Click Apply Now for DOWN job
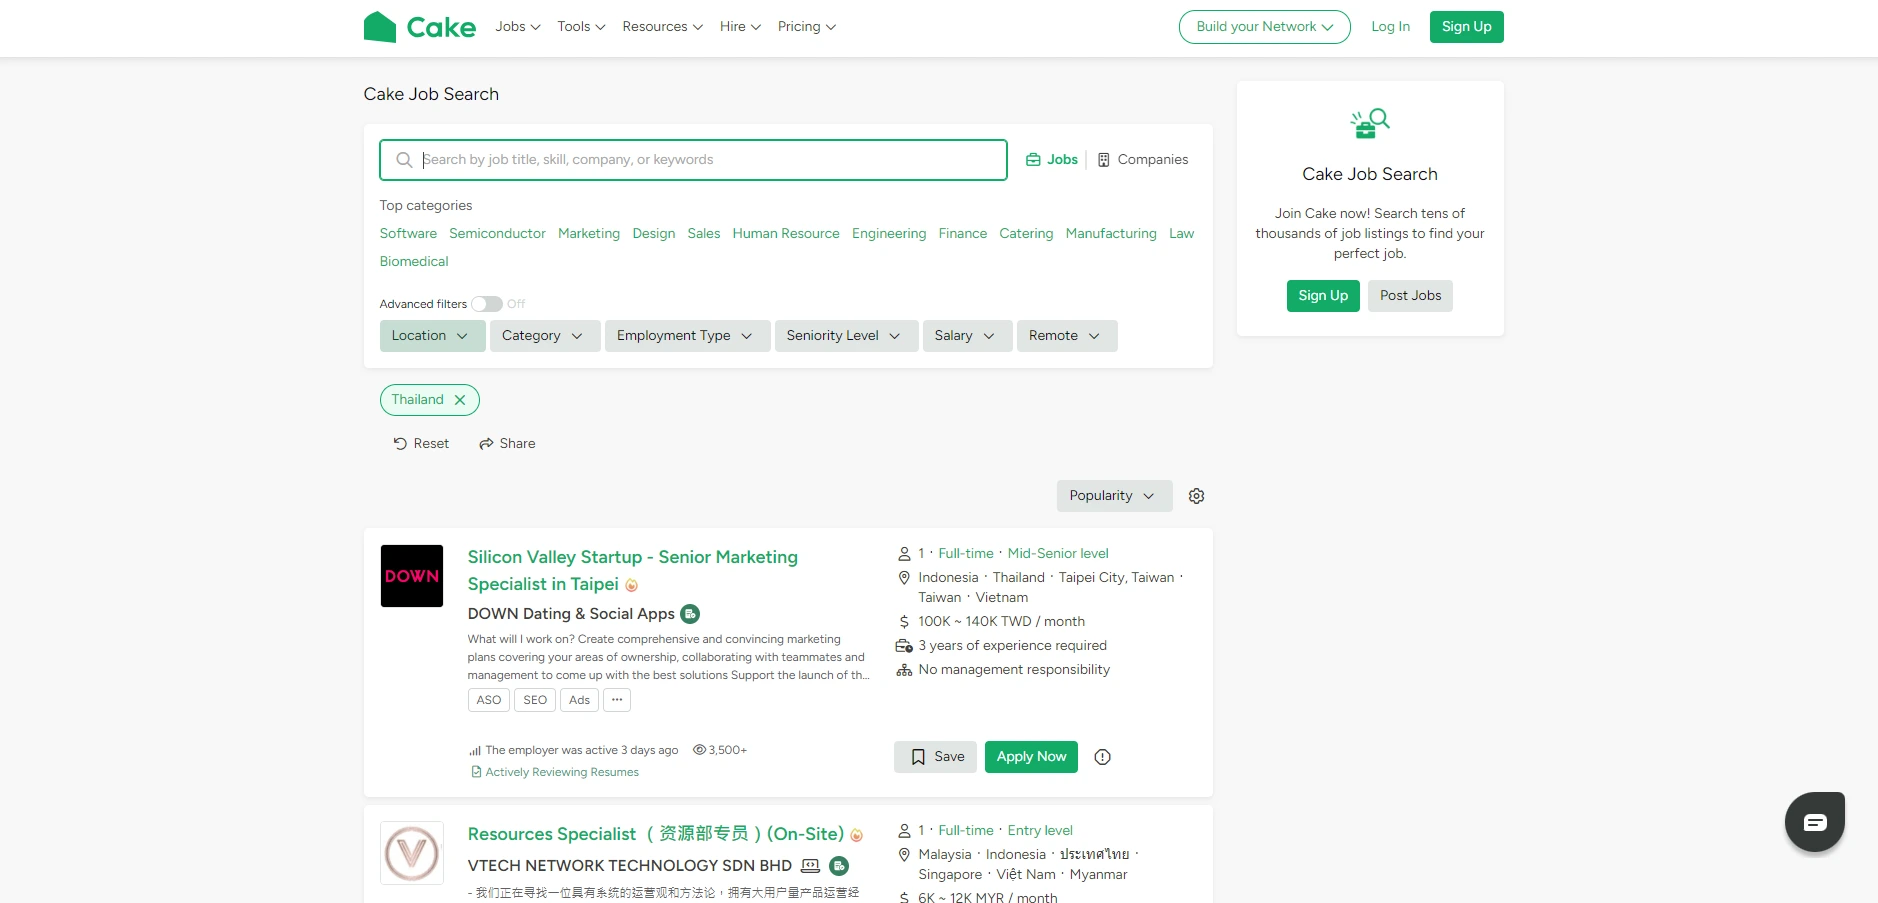The image size is (1878, 903). click(x=1031, y=757)
